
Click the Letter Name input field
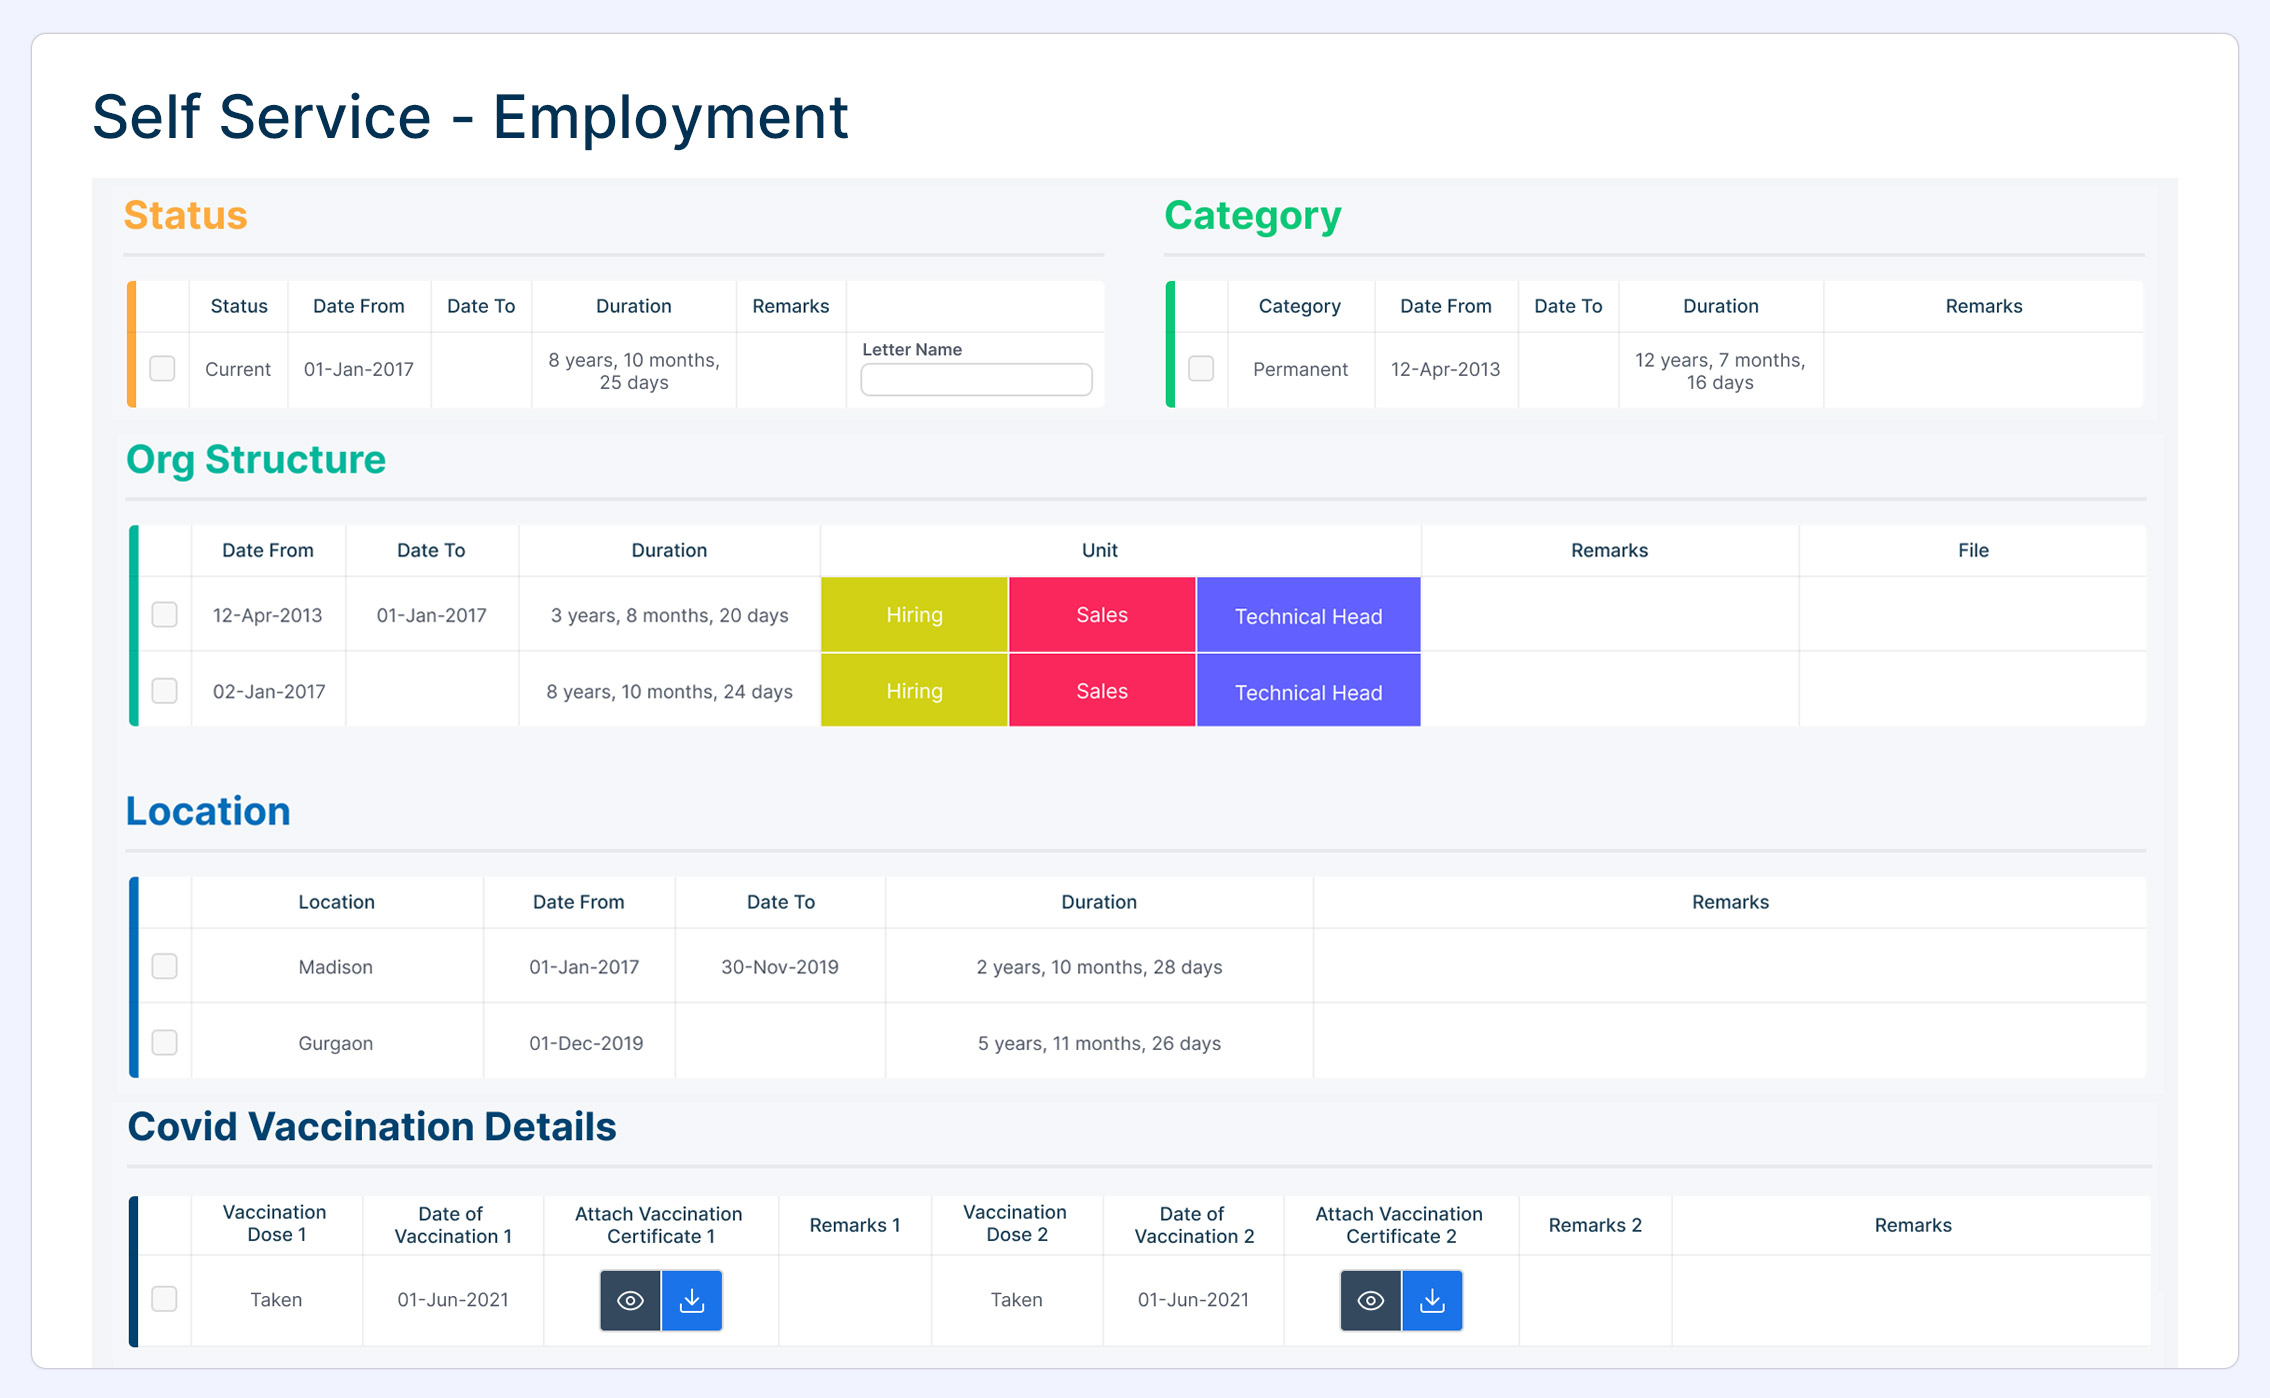[x=976, y=380]
